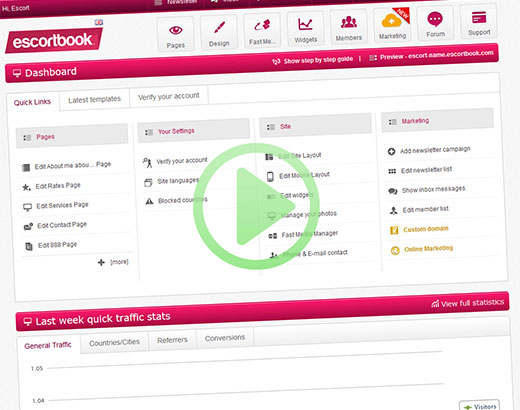Click the star icon beside Edit Rates Page
Screen dimensions: 520x410
[26, 187]
